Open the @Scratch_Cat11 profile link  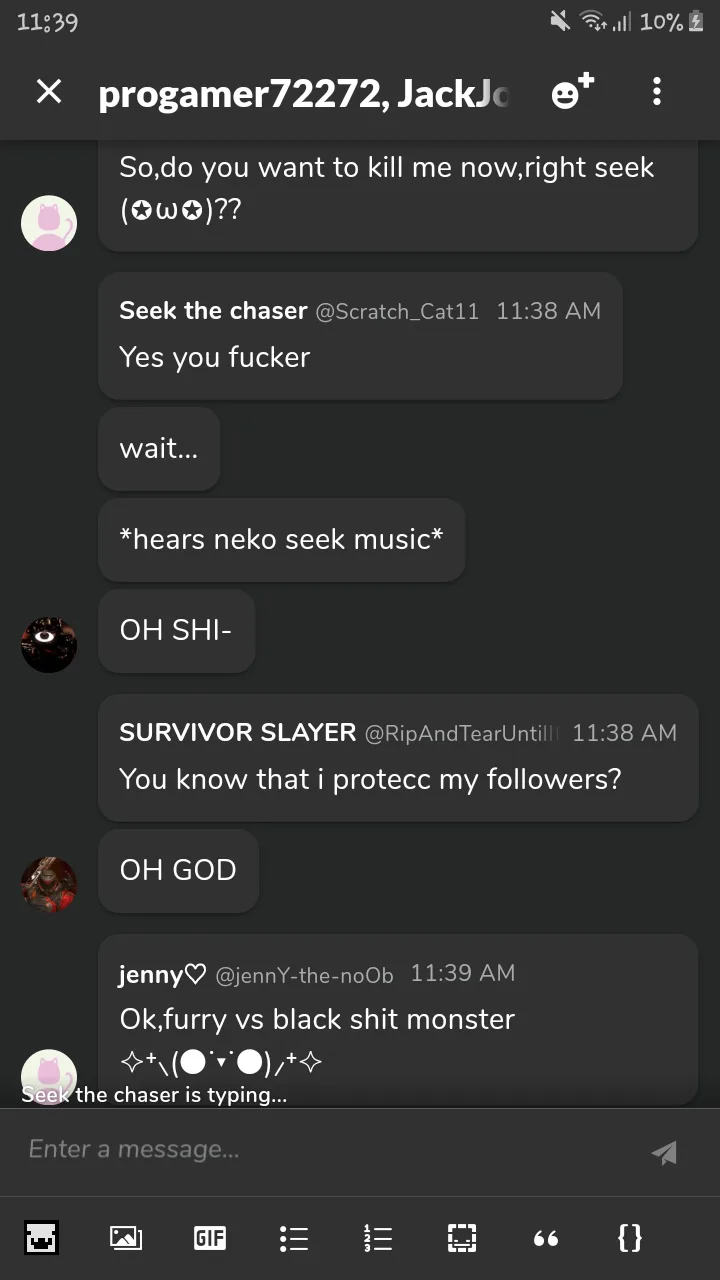click(397, 311)
